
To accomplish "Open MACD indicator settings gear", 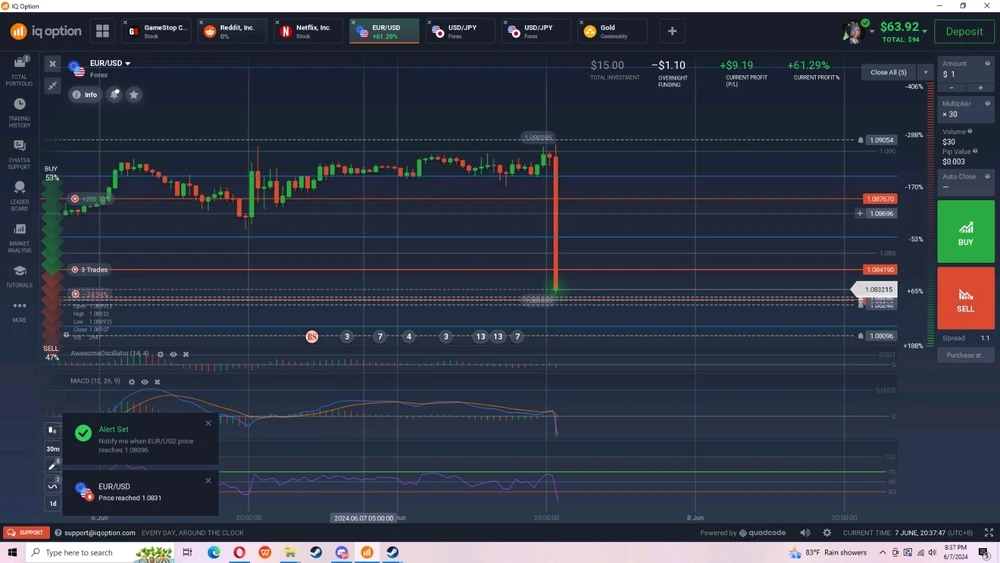I will coord(132,382).
